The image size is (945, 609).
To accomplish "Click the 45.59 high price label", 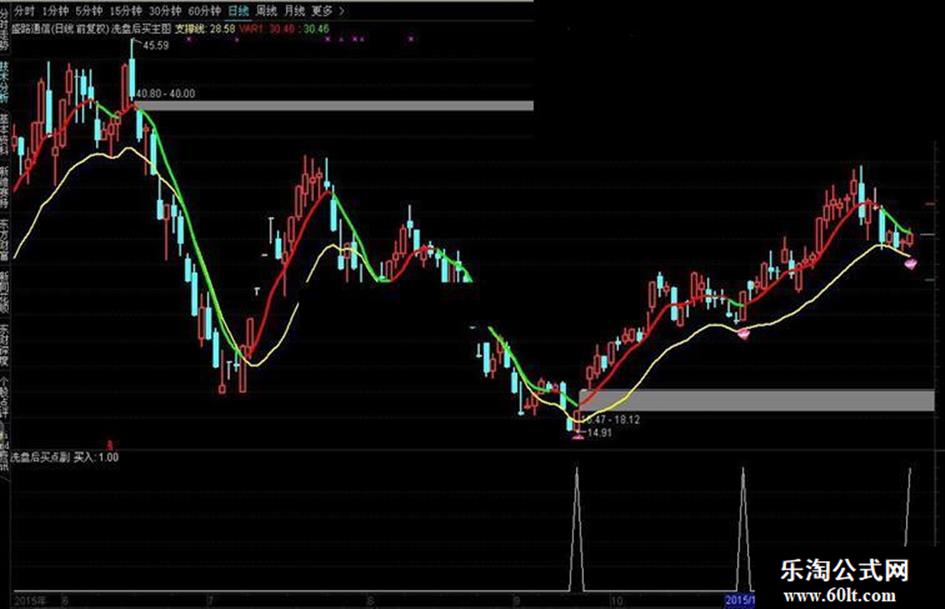I will pos(156,45).
